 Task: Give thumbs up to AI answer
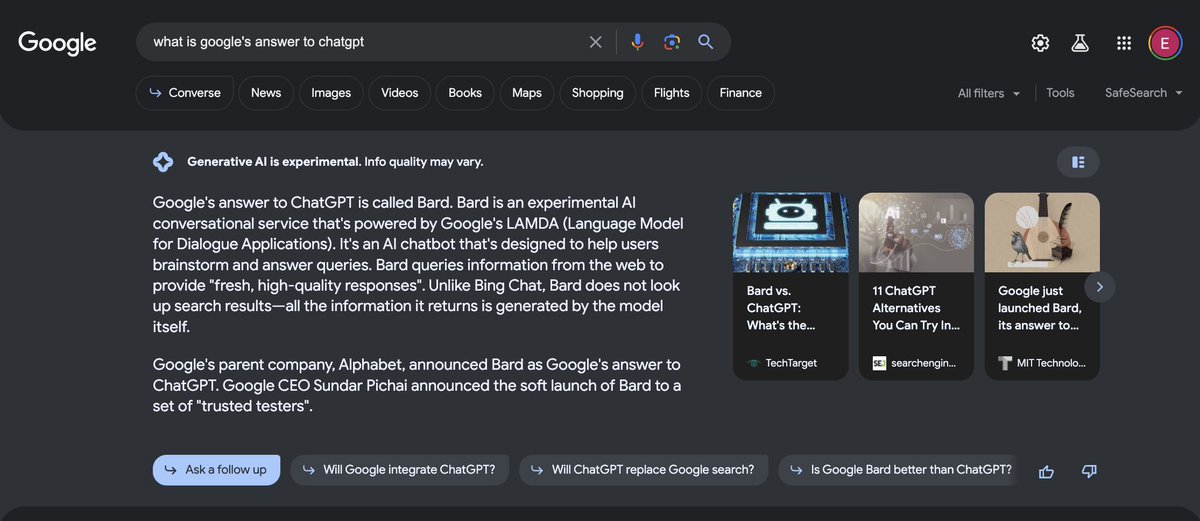(x=1047, y=471)
